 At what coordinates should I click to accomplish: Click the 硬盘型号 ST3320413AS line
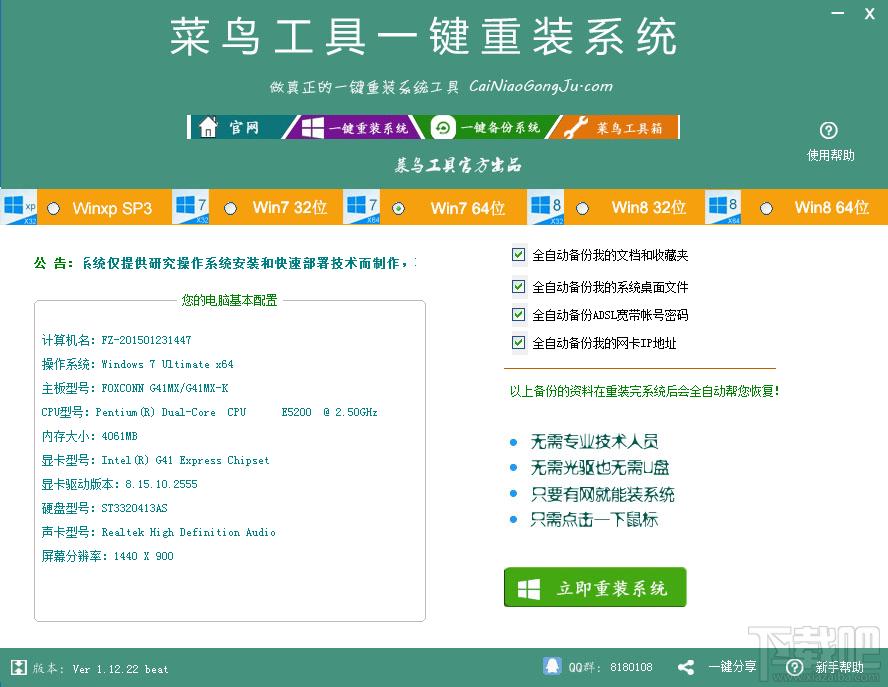(x=105, y=508)
